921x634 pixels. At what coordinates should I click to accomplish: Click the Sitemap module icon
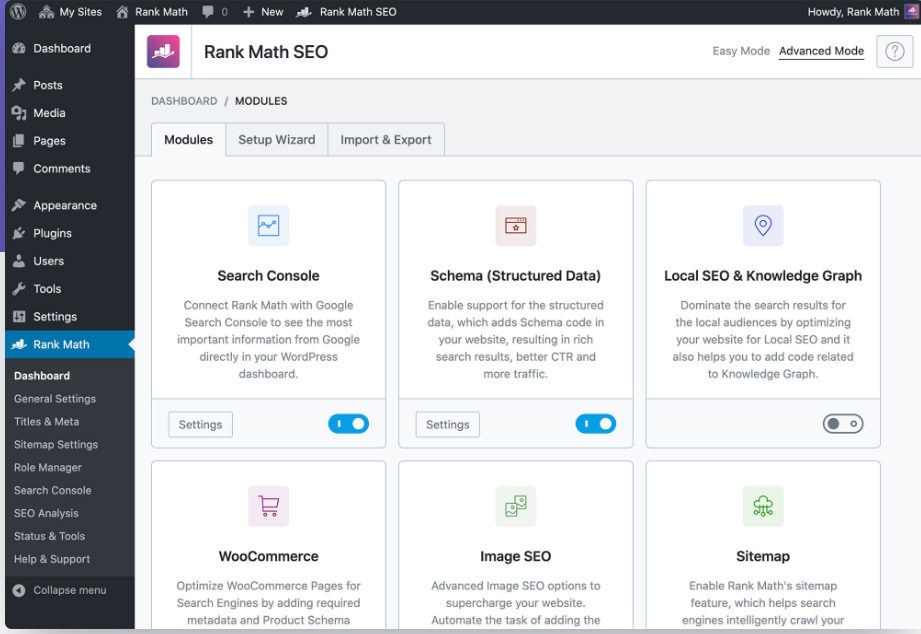tap(763, 506)
